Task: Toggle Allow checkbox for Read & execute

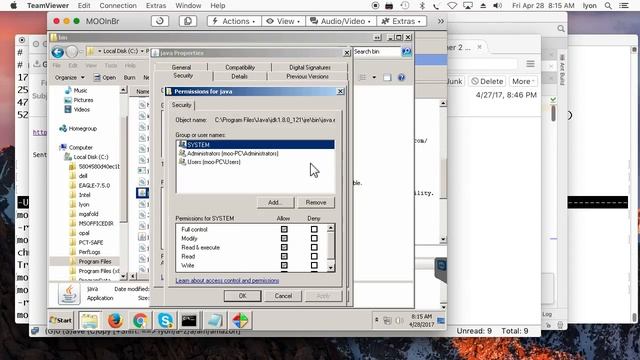Action: click(x=284, y=247)
